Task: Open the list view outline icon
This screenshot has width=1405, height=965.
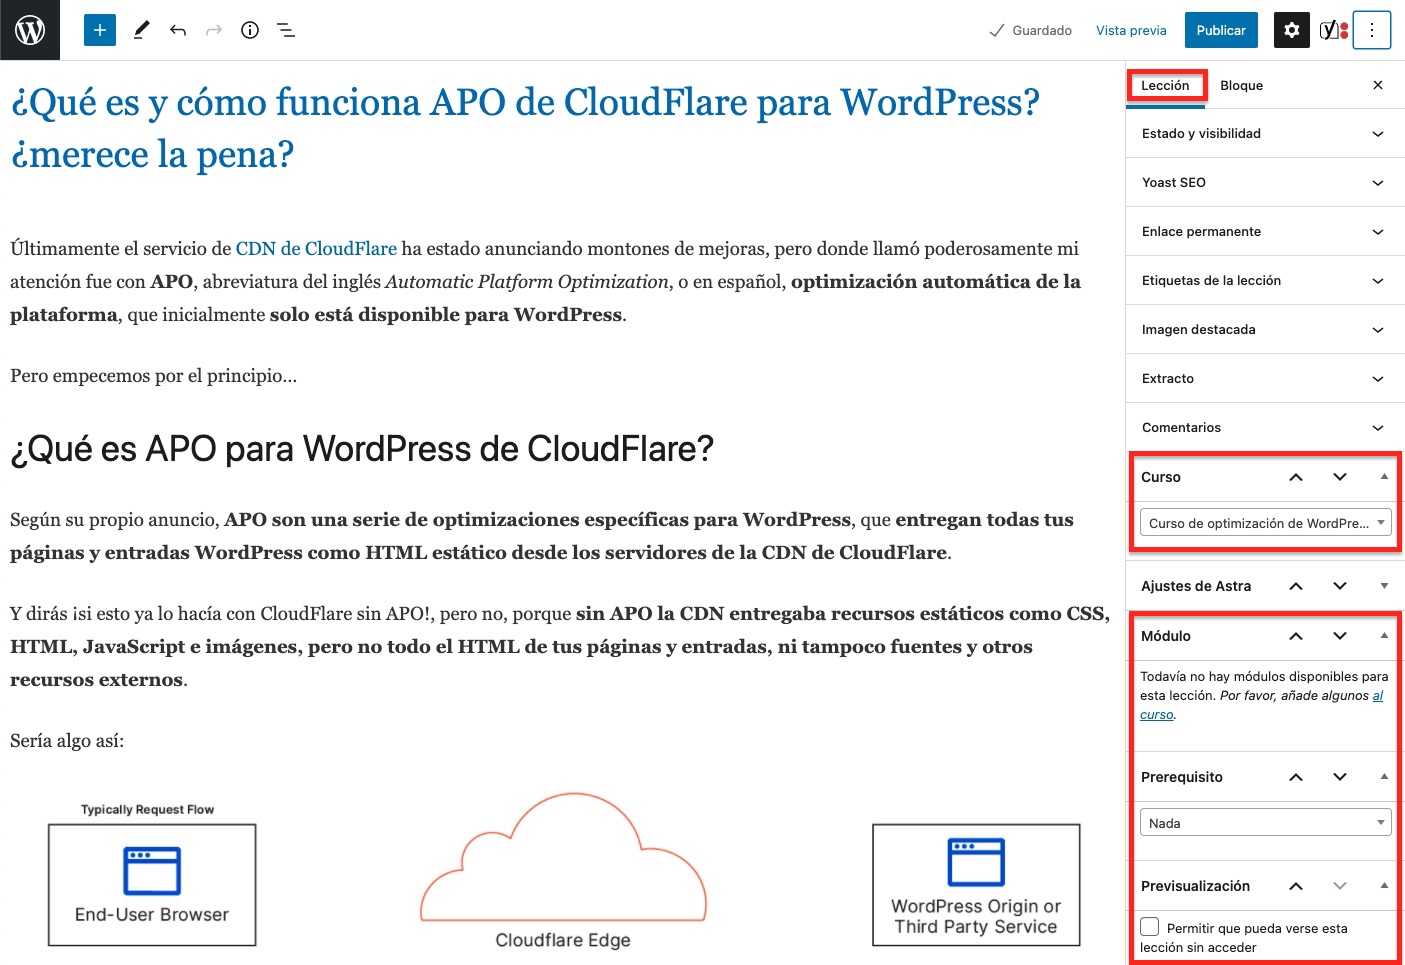Action: (286, 30)
